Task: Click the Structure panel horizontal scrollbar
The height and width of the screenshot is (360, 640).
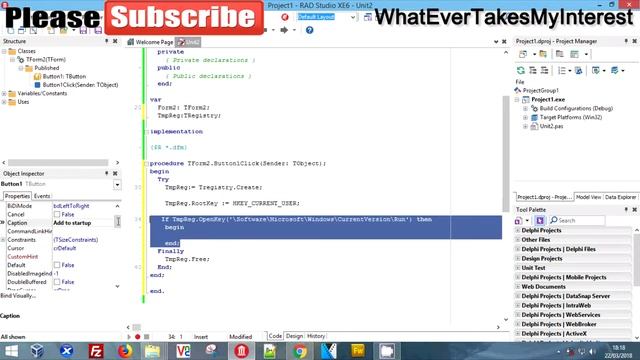Action: [x=58, y=162]
